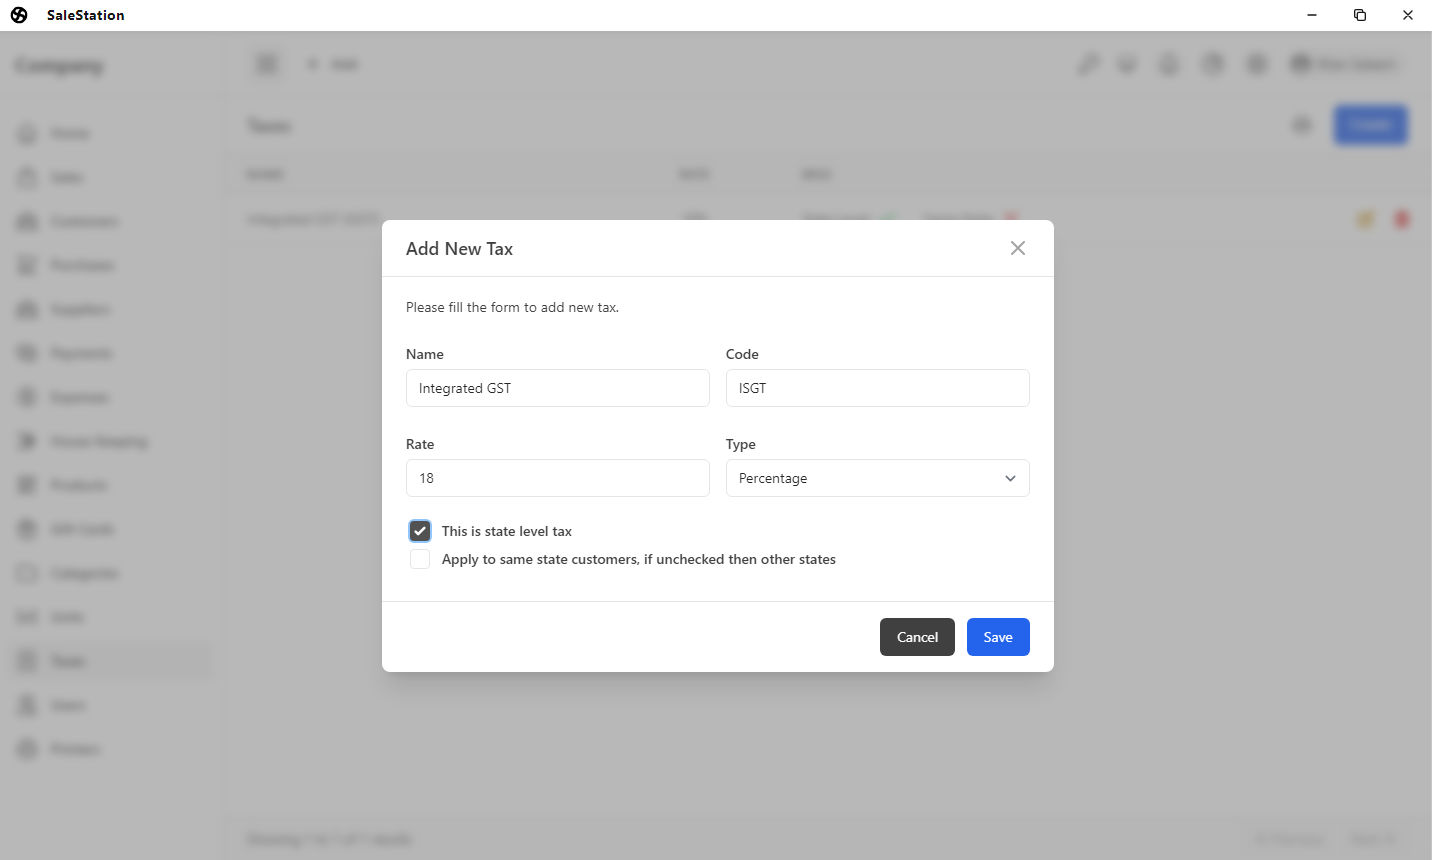
Task: Uncheck "This is state level tax"
Action: (x=420, y=531)
